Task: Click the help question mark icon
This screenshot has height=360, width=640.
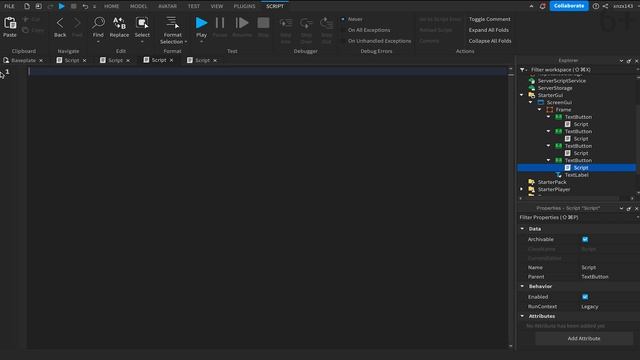Action: click(596, 6)
